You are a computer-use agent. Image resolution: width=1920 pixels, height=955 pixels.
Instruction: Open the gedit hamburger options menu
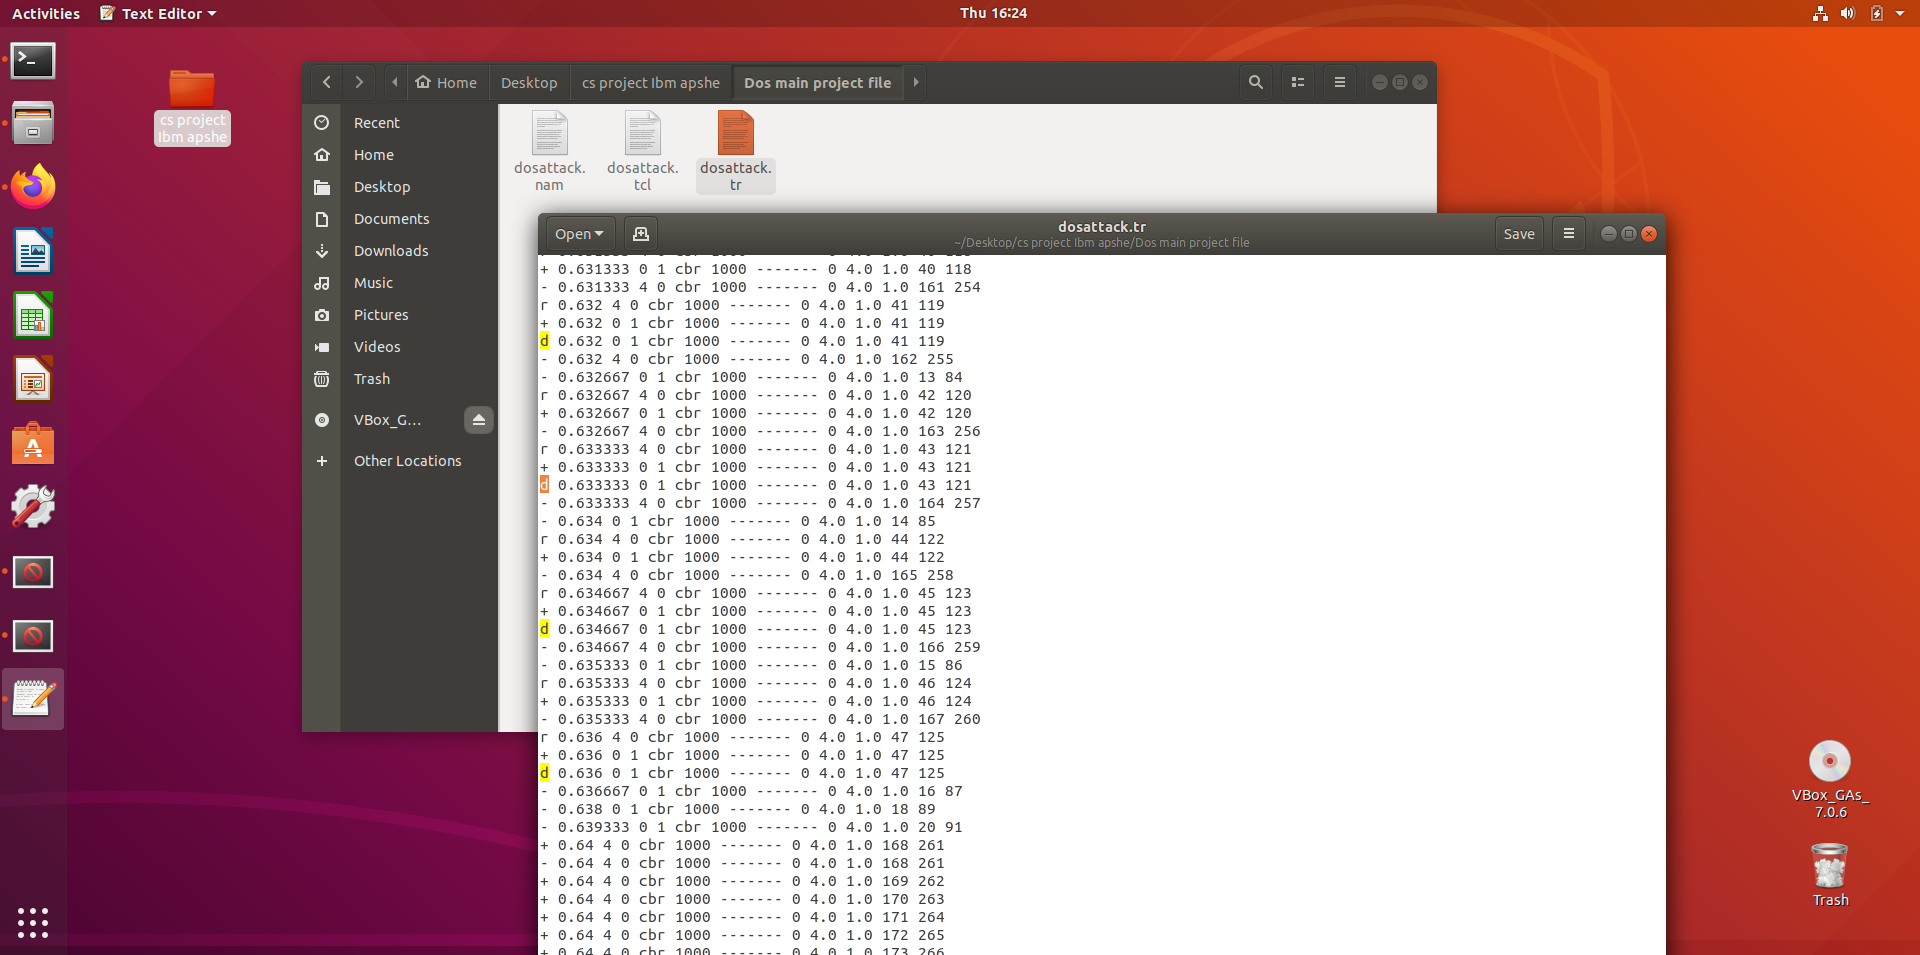[1568, 233]
